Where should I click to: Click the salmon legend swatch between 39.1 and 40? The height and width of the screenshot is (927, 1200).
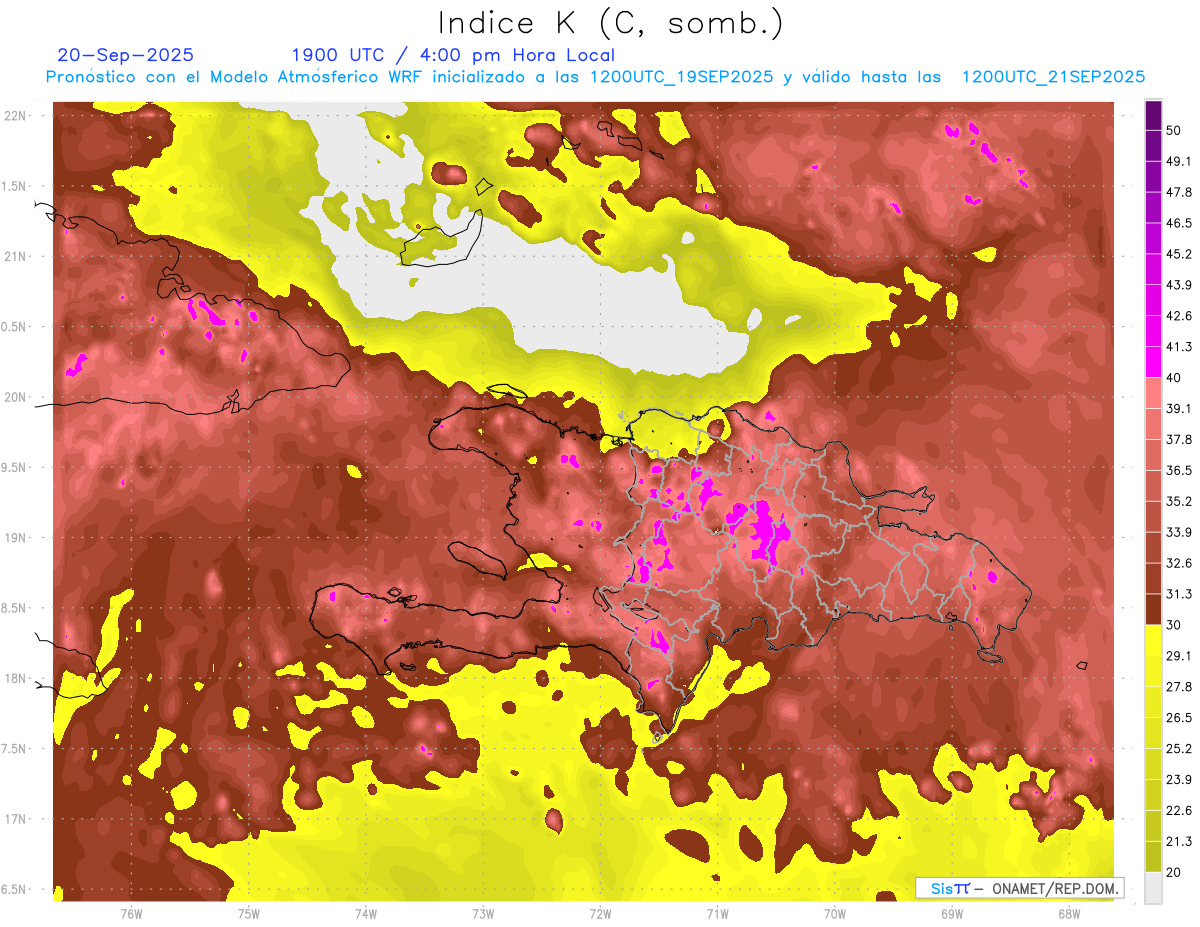[1153, 393]
